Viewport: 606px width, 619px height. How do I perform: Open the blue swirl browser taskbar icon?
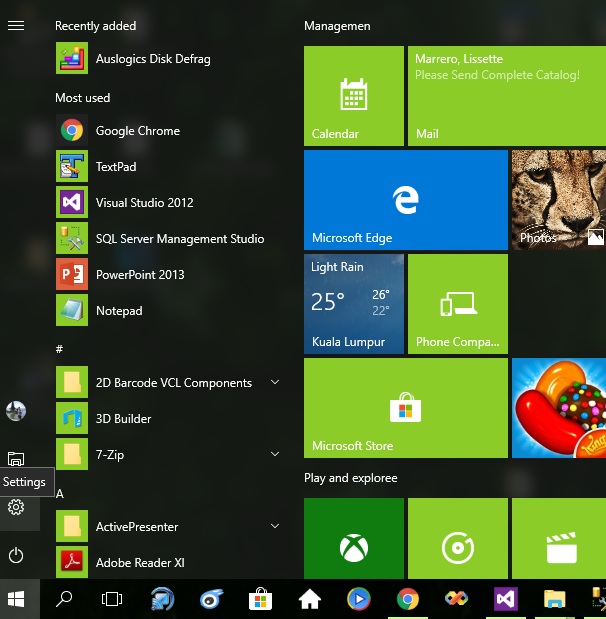(211, 599)
